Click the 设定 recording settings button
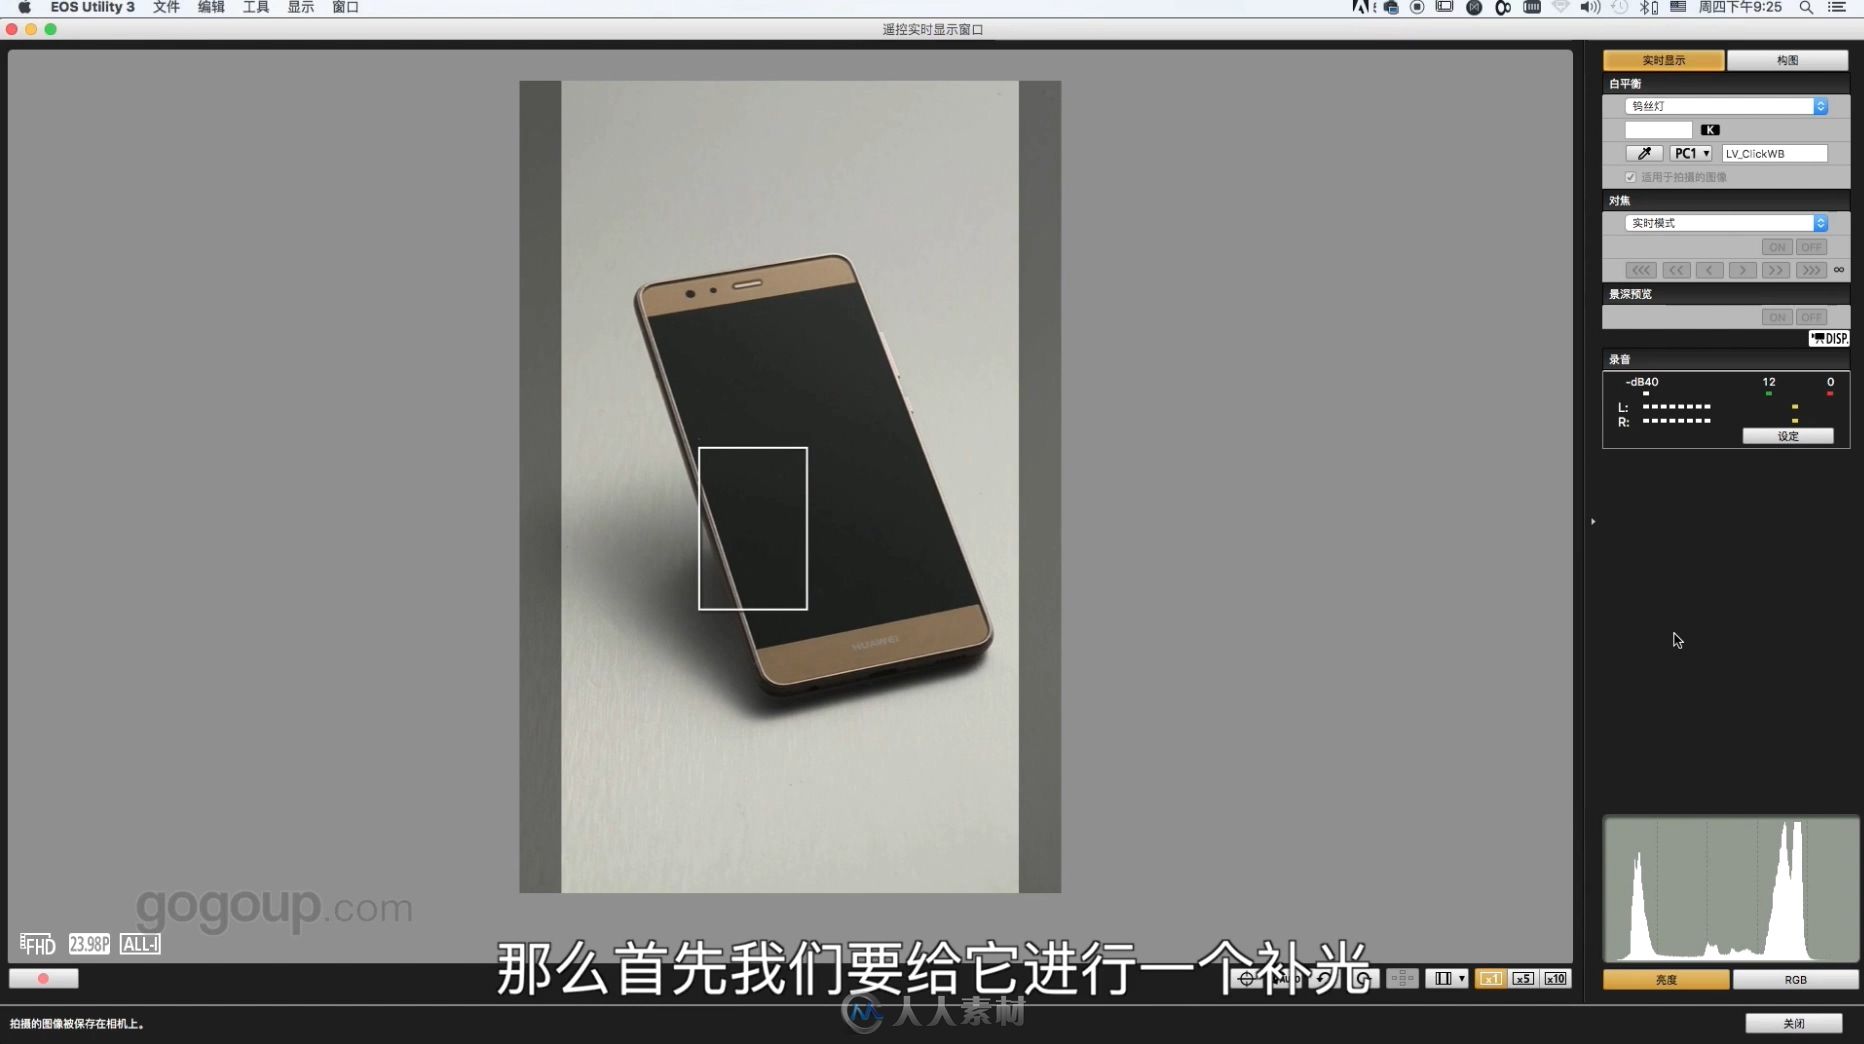 (x=1788, y=436)
